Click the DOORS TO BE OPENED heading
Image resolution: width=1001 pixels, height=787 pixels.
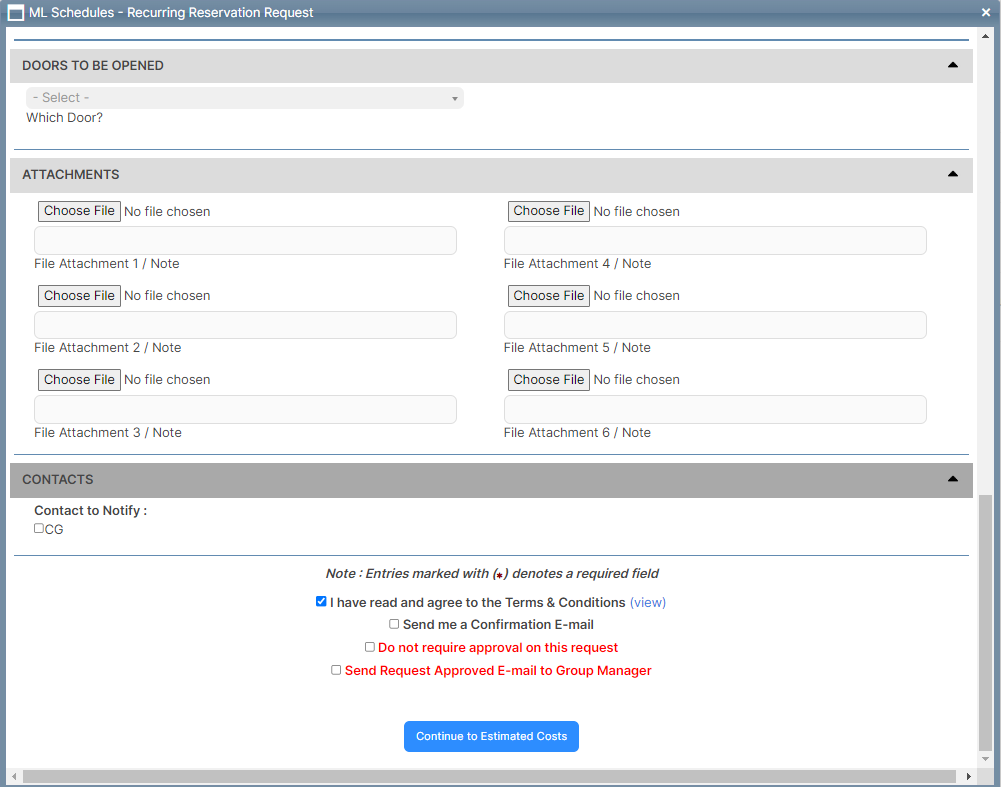coord(93,66)
